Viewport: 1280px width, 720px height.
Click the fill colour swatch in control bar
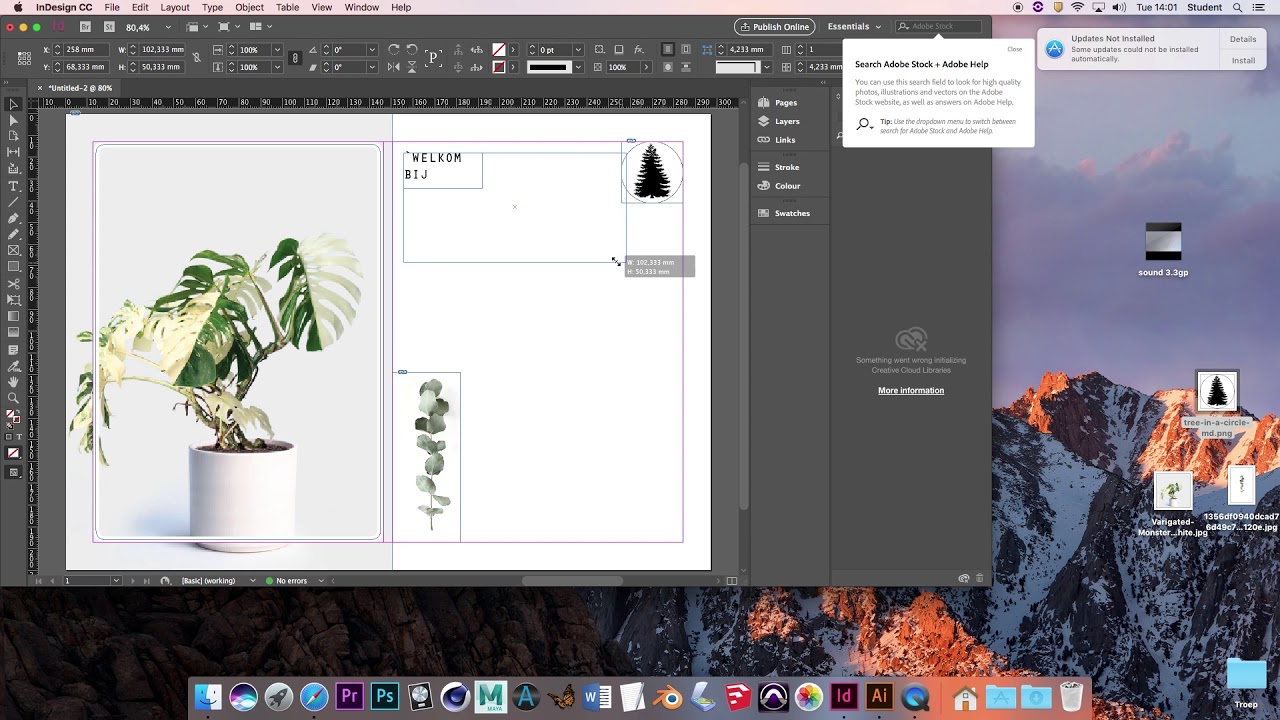point(499,49)
